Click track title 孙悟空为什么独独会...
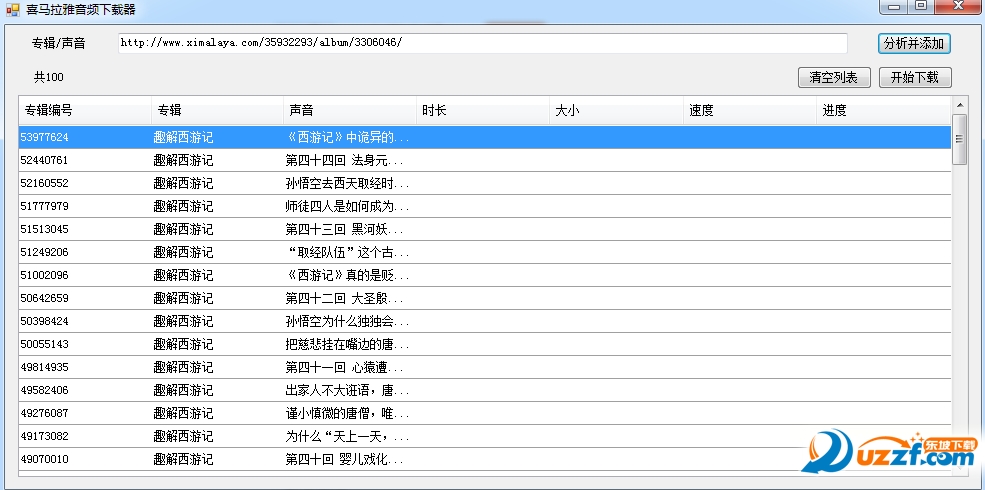 tap(347, 321)
